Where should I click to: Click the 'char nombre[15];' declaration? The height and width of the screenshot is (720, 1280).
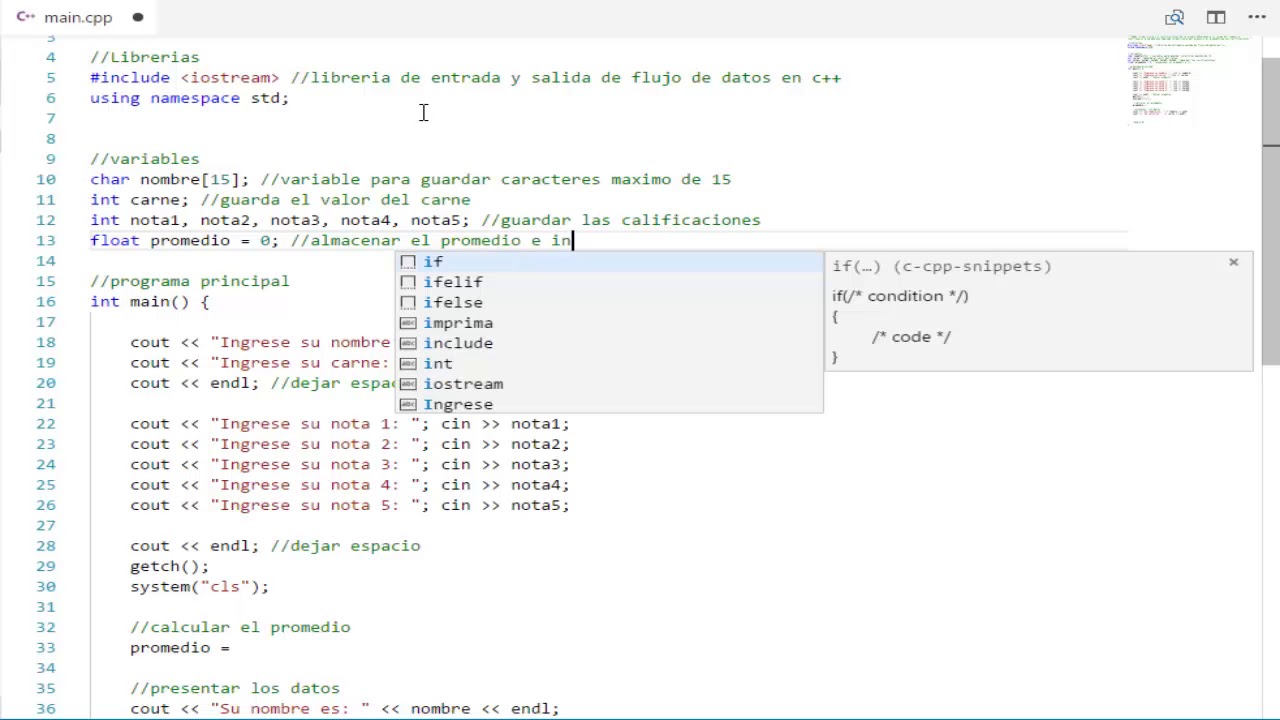tap(170, 179)
